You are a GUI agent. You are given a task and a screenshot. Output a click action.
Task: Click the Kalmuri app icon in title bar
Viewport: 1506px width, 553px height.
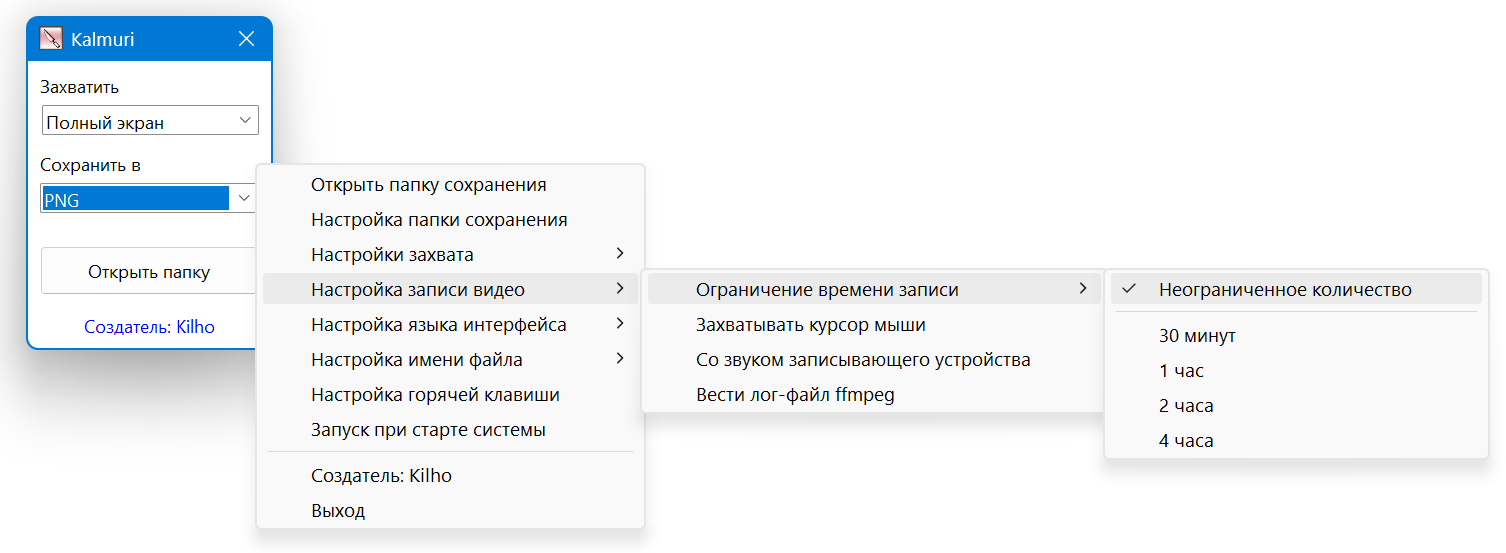(50, 39)
